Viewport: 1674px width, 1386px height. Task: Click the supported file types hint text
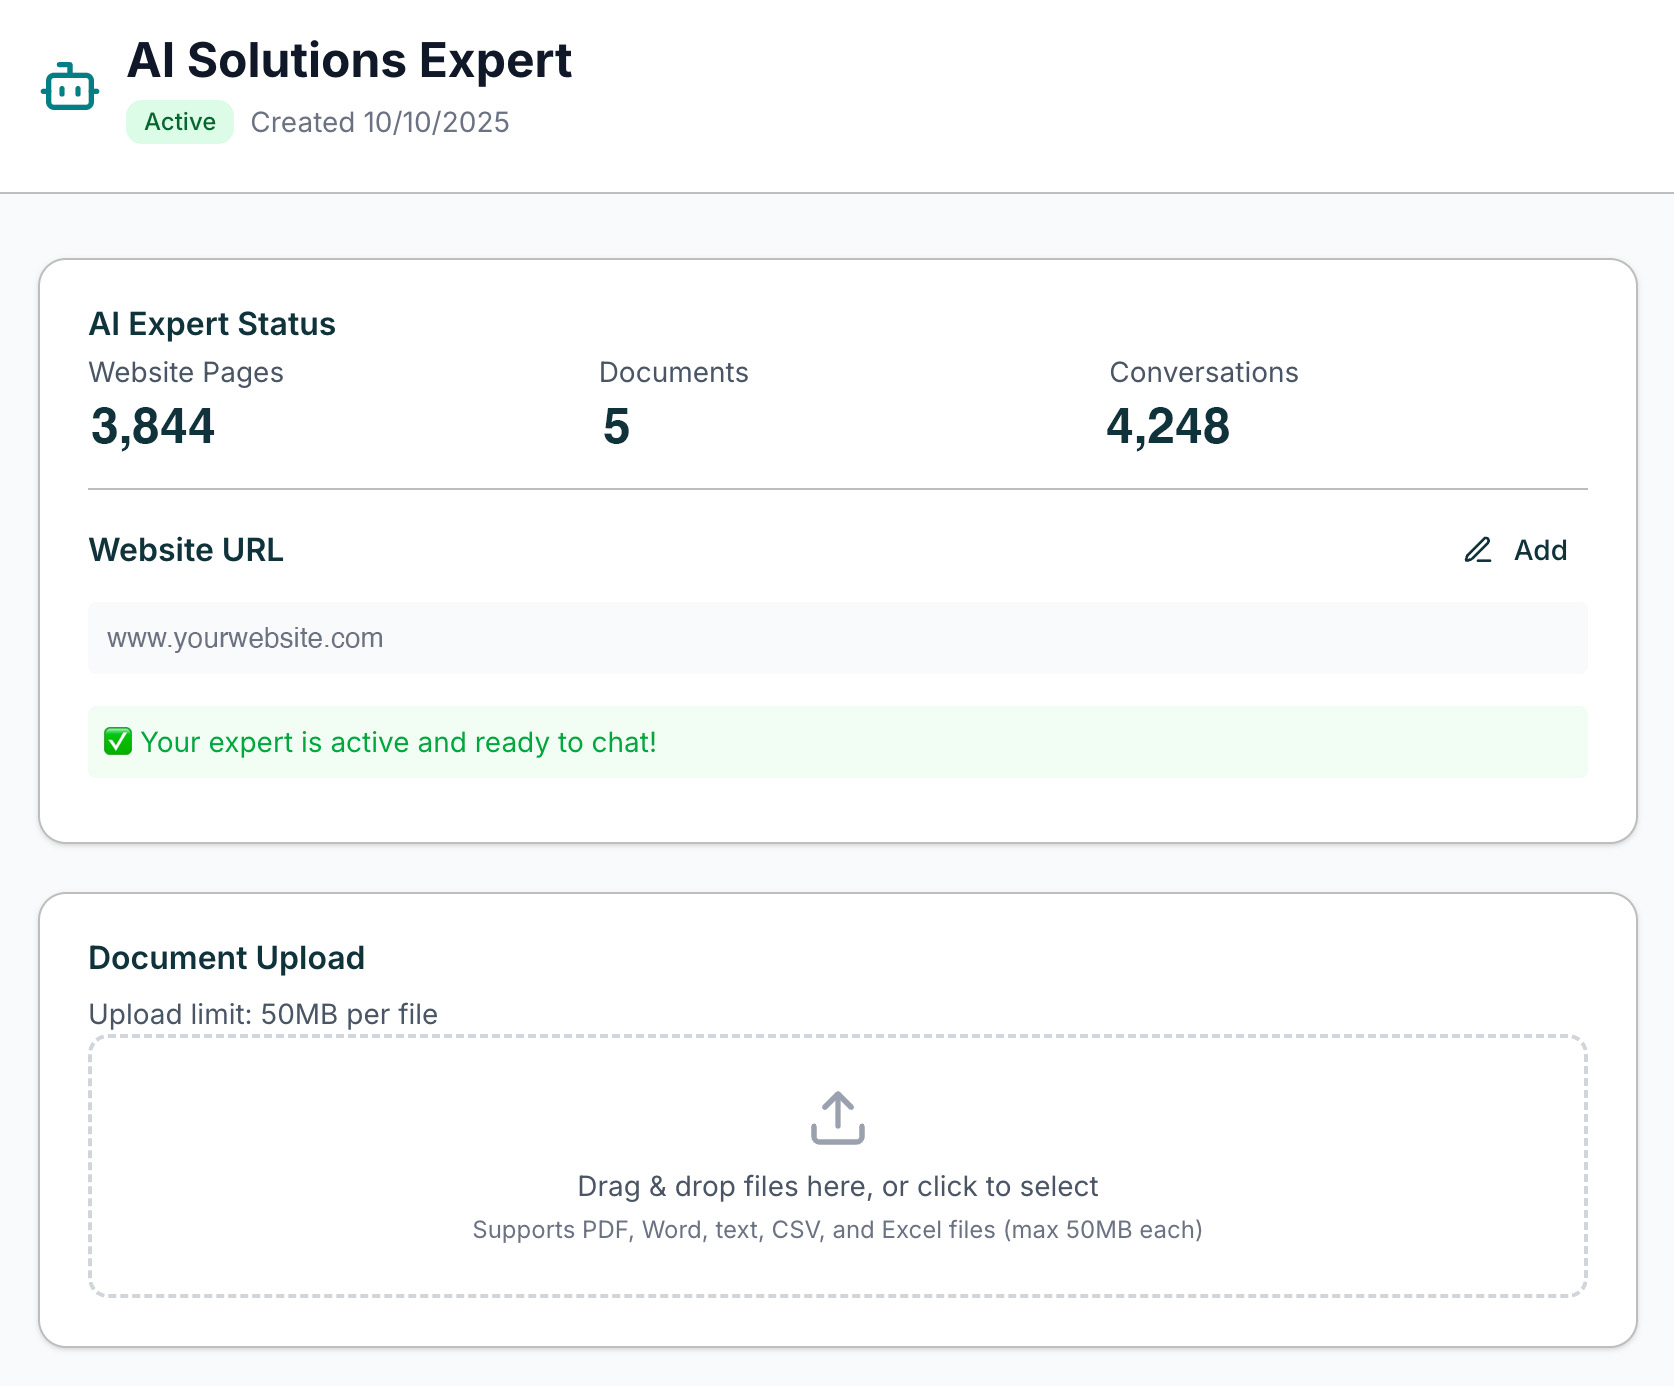[837, 1230]
